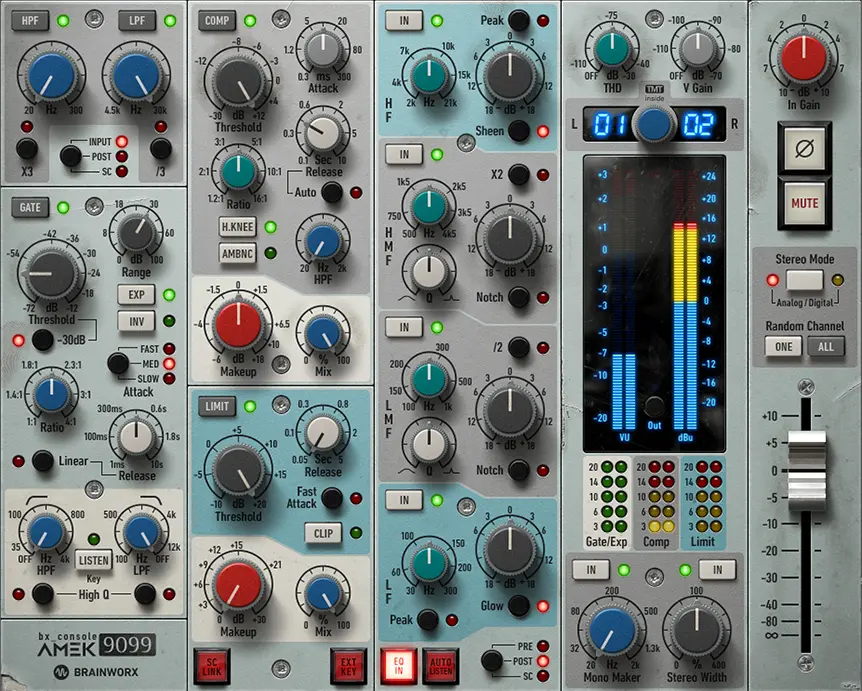Toggle the LIMIT section button
This screenshot has height=691, width=862.
coord(217,406)
